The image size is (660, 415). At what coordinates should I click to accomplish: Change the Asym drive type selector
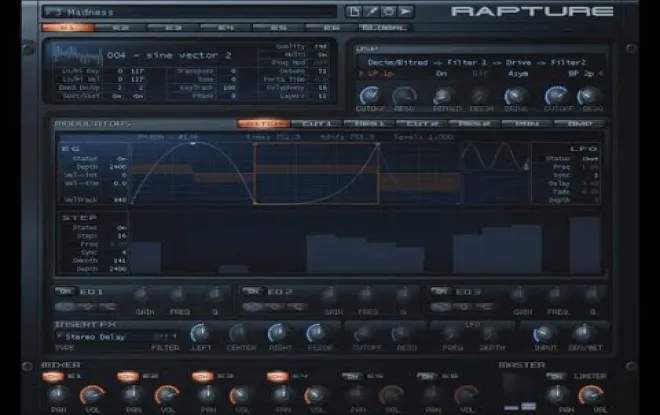point(518,73)
